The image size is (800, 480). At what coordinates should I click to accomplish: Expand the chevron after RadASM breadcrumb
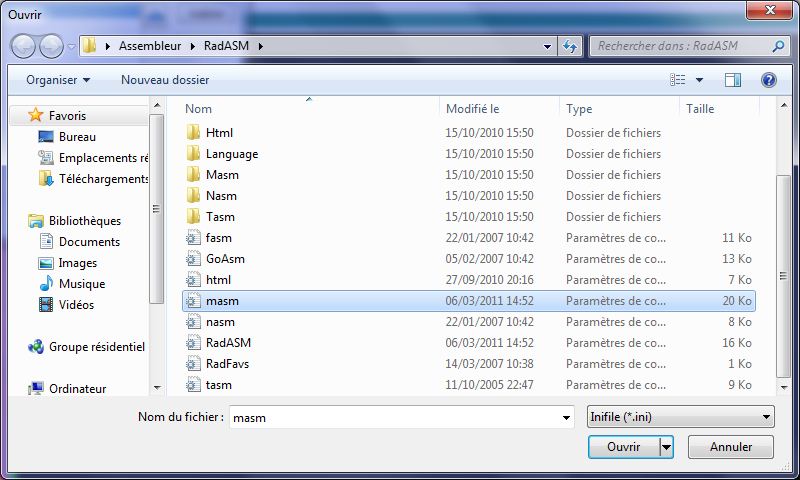pyautogui.click(x=261, y=46)
